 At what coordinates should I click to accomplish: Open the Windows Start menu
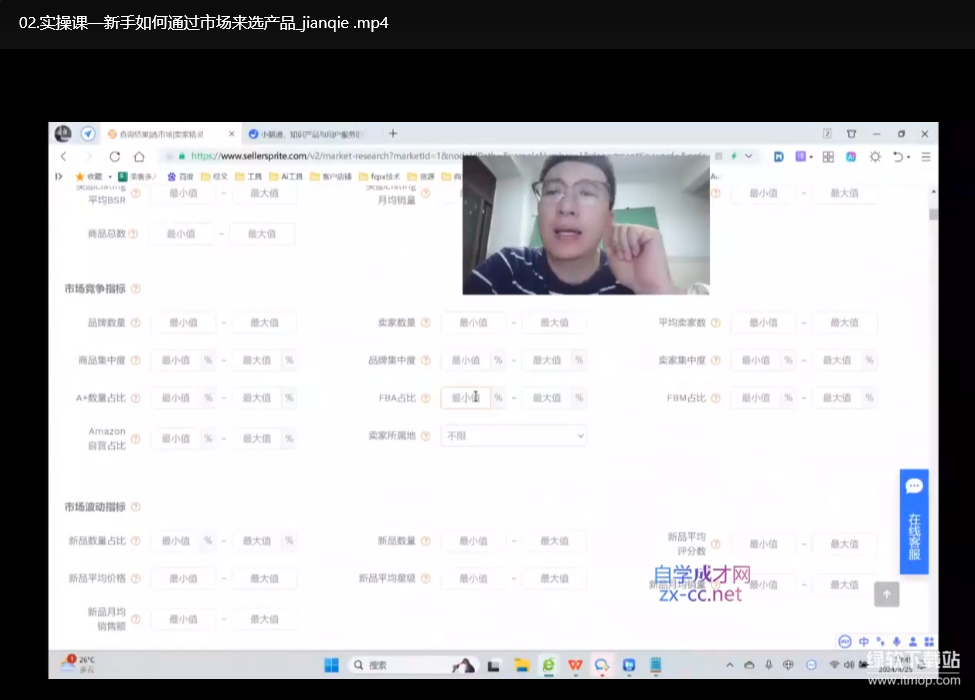pos(331,665)
